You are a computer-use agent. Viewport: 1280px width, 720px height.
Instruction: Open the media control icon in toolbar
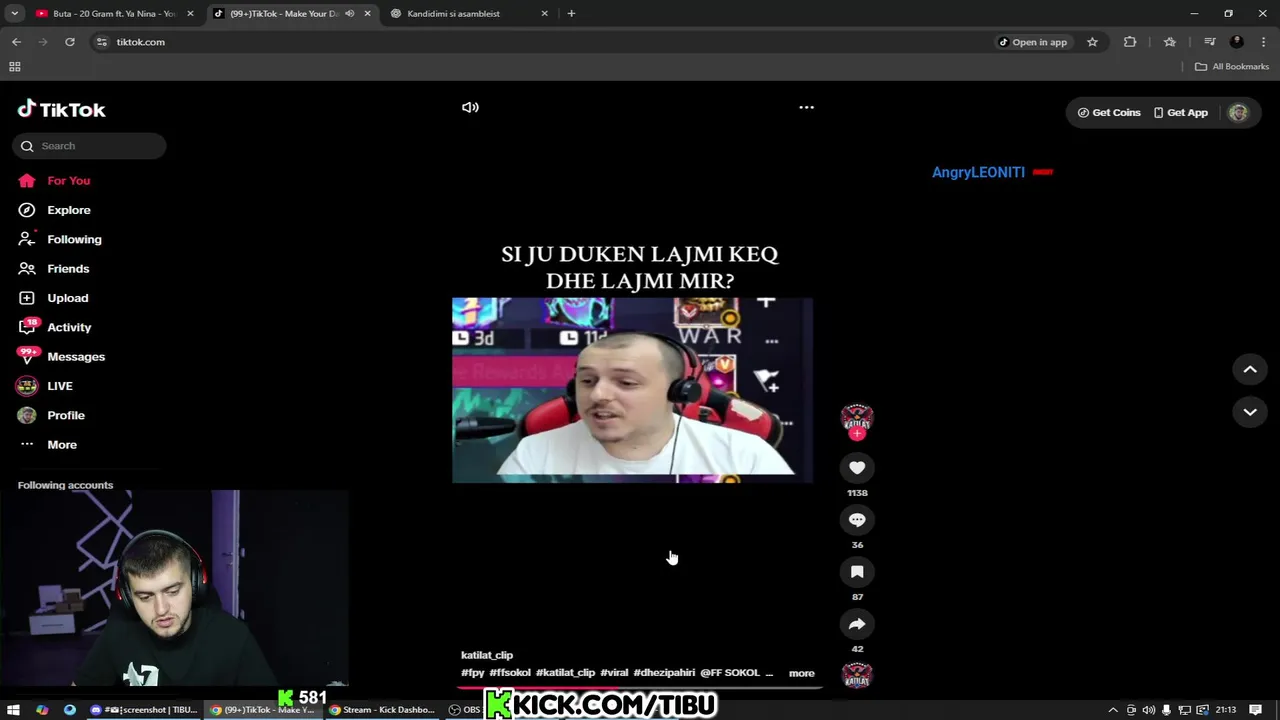[x=1209, y=42]
